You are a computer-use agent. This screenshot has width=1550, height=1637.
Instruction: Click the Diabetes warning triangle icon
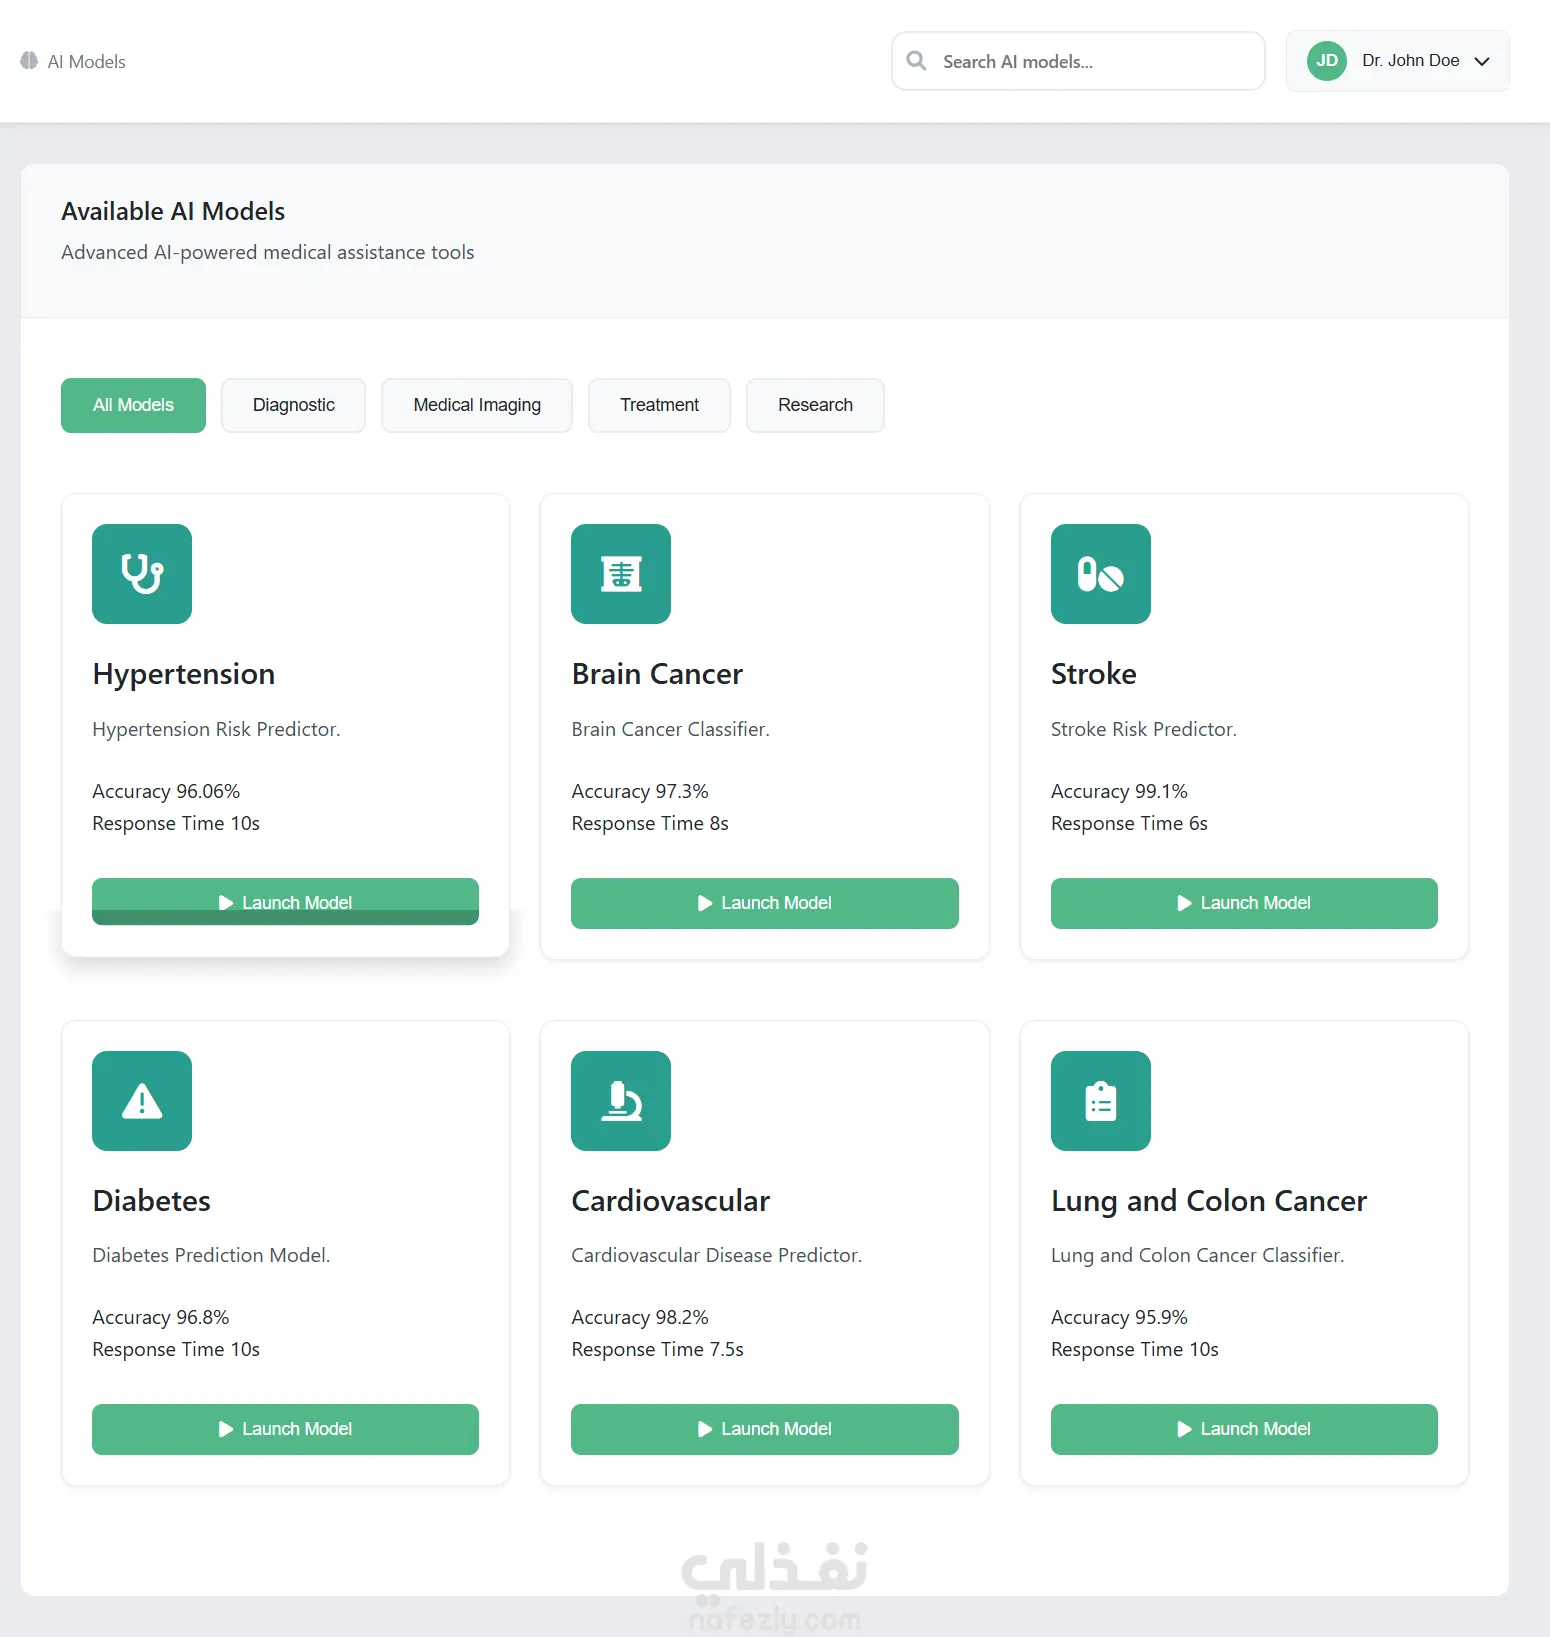tap(142, 1101)
